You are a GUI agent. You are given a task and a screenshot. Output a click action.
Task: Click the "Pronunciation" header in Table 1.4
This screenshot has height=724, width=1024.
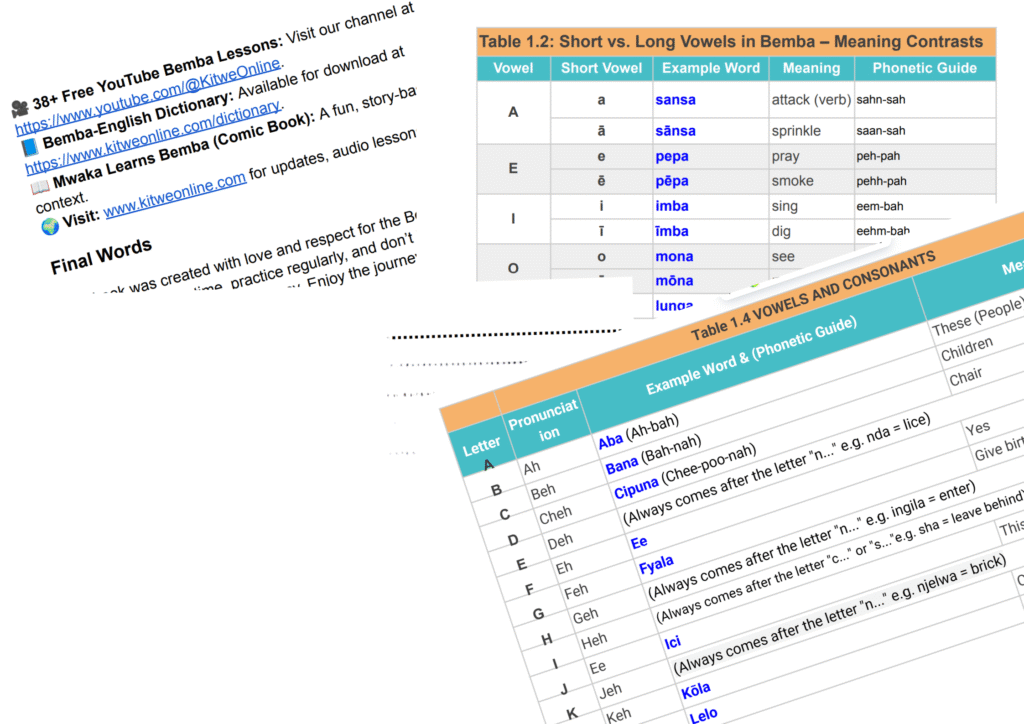[545, 423]
